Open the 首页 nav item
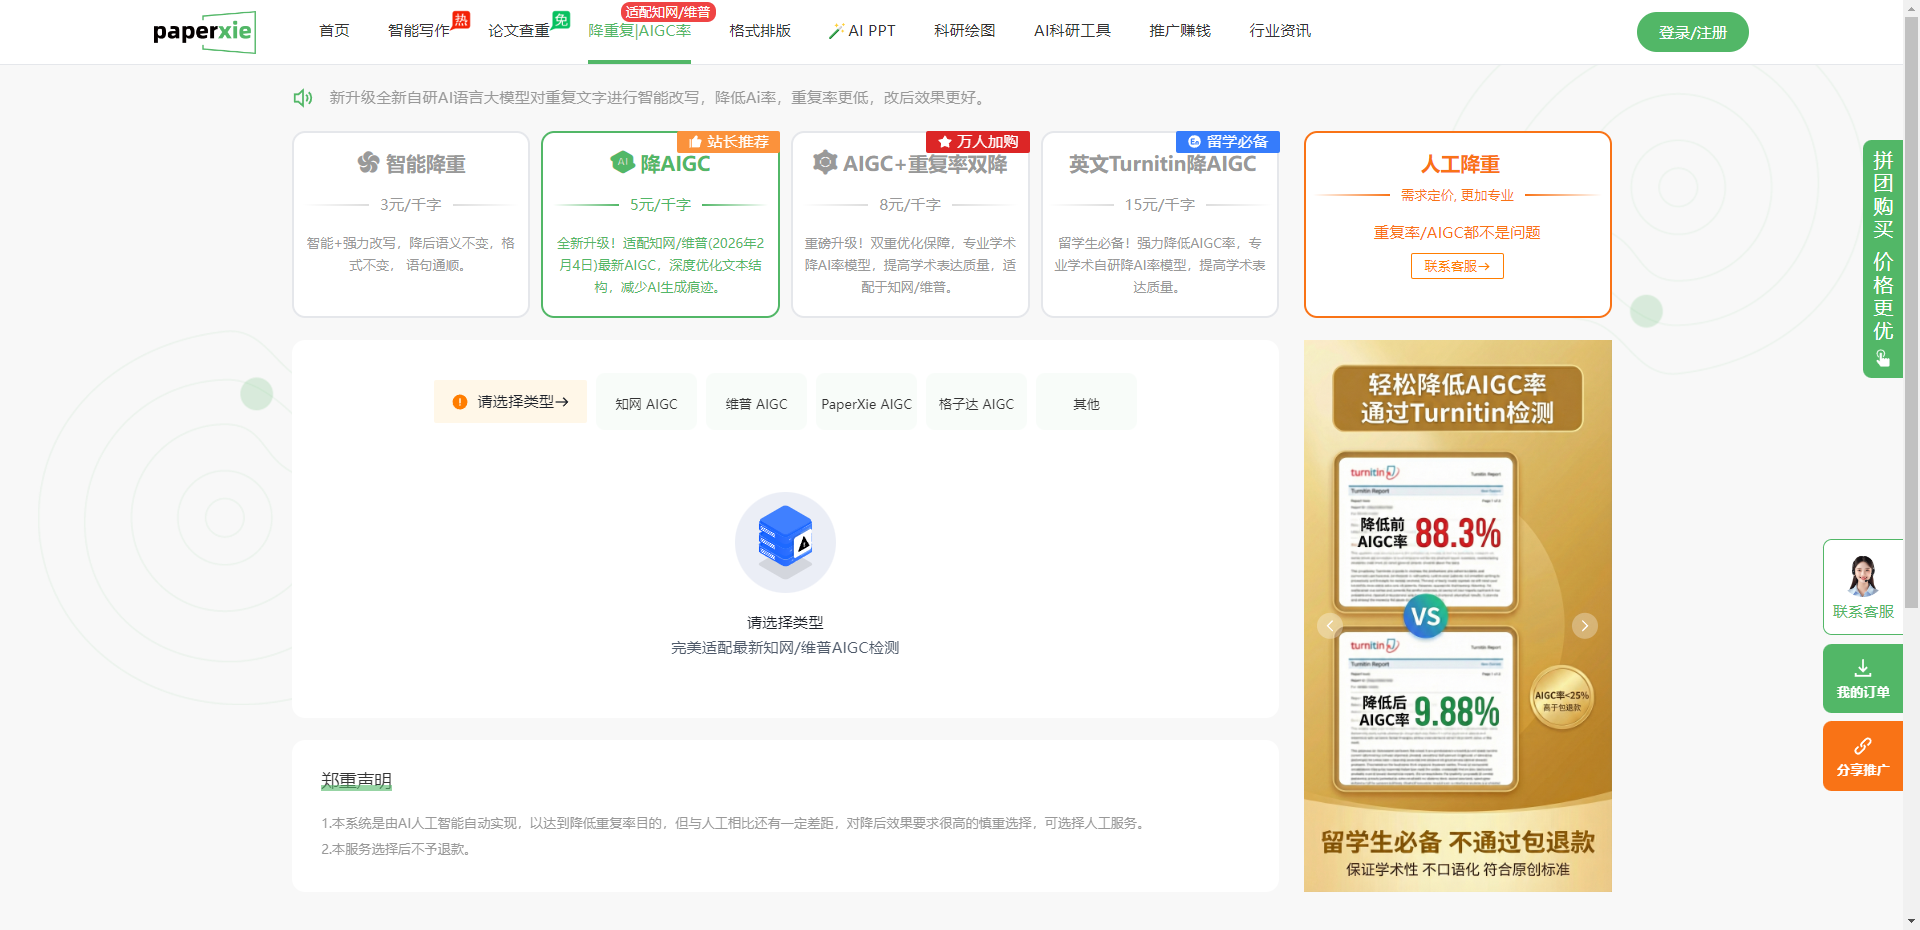This screenshot has width=1920, height=930. [334, 31]
